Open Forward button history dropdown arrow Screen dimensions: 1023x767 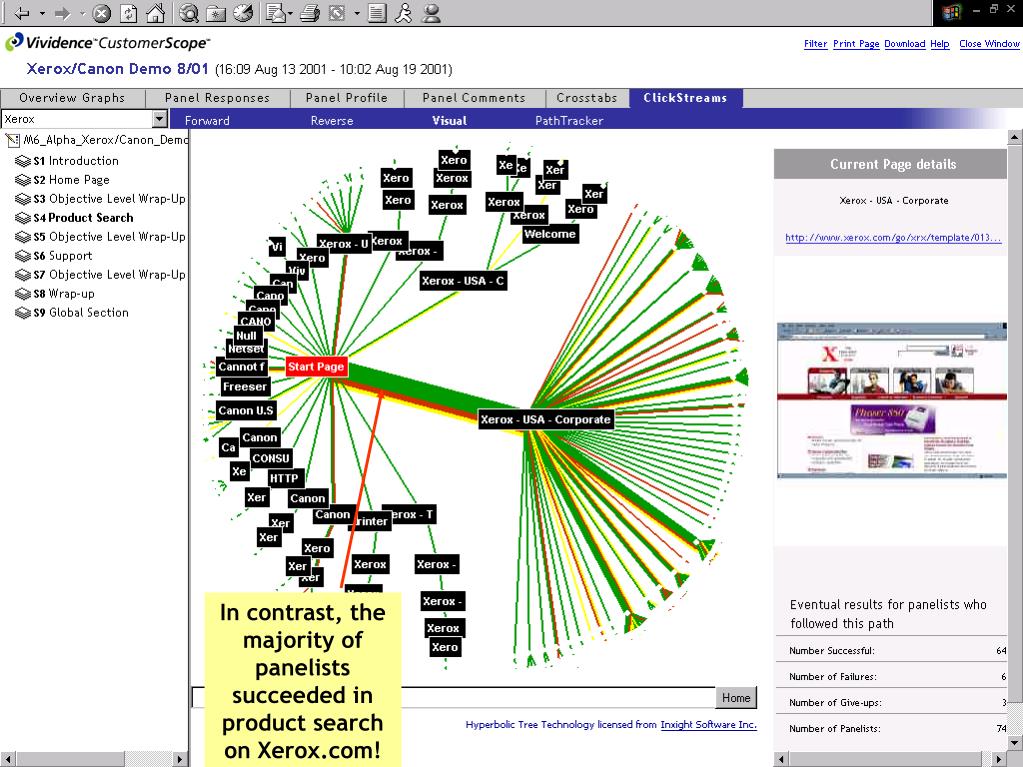[x=82, y=13]
